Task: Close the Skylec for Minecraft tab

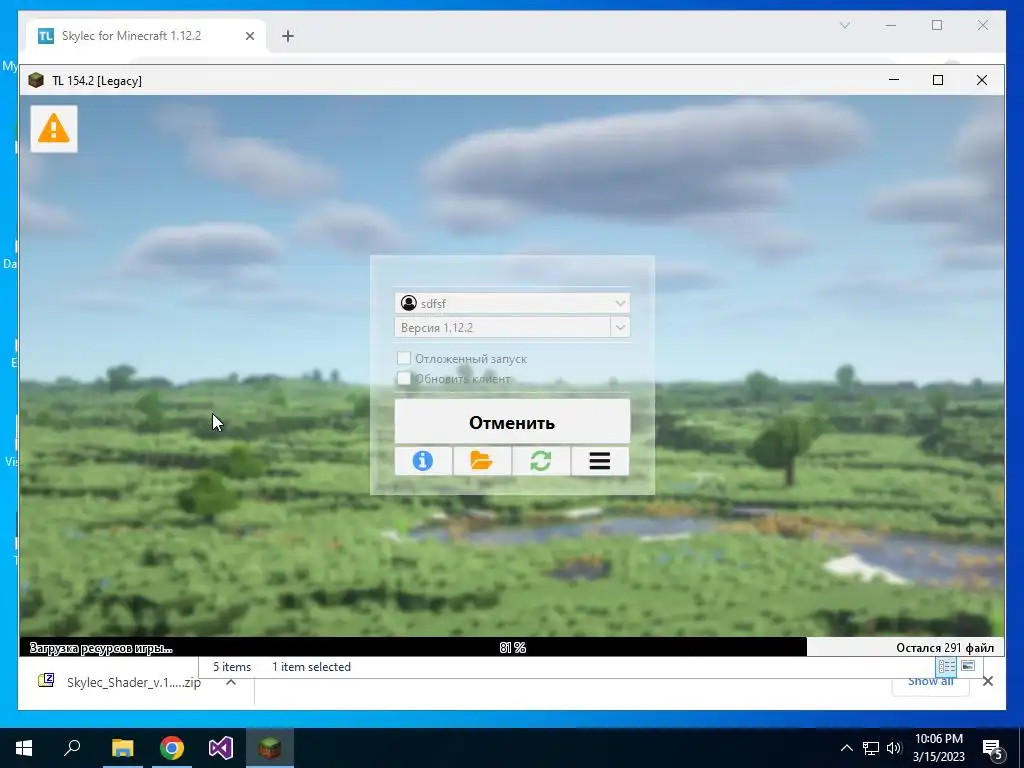Action: 249,36
